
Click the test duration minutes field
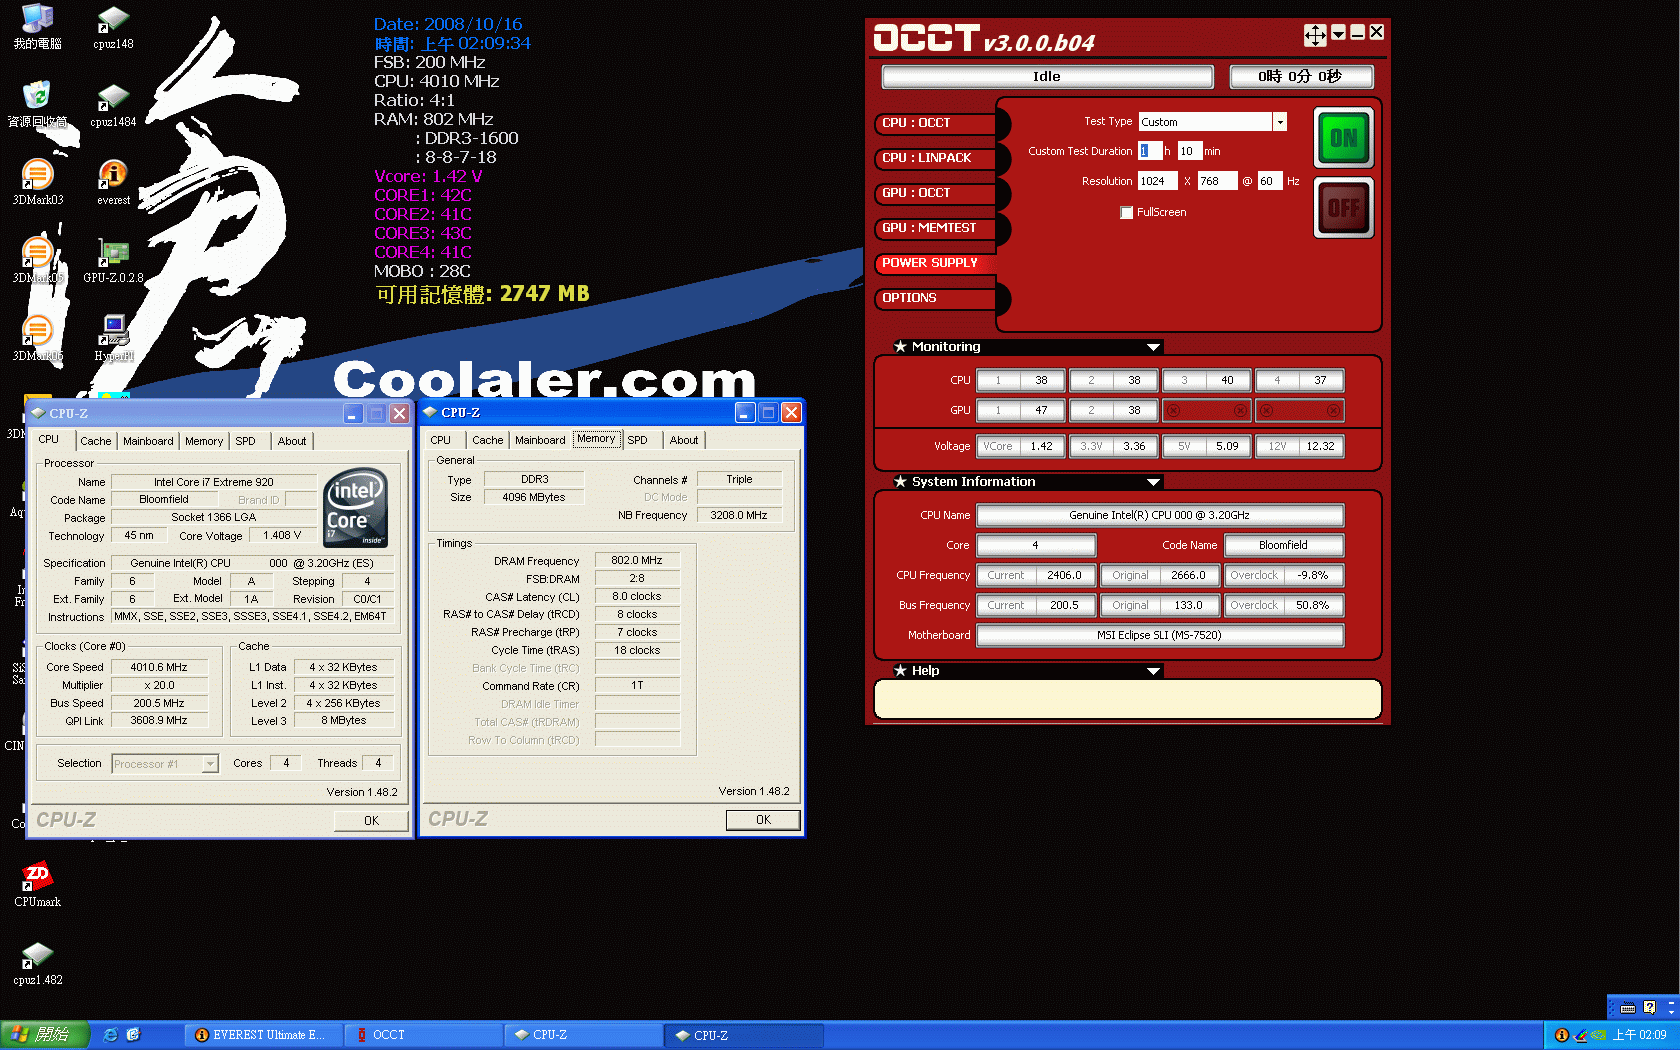click(1189, 151)
